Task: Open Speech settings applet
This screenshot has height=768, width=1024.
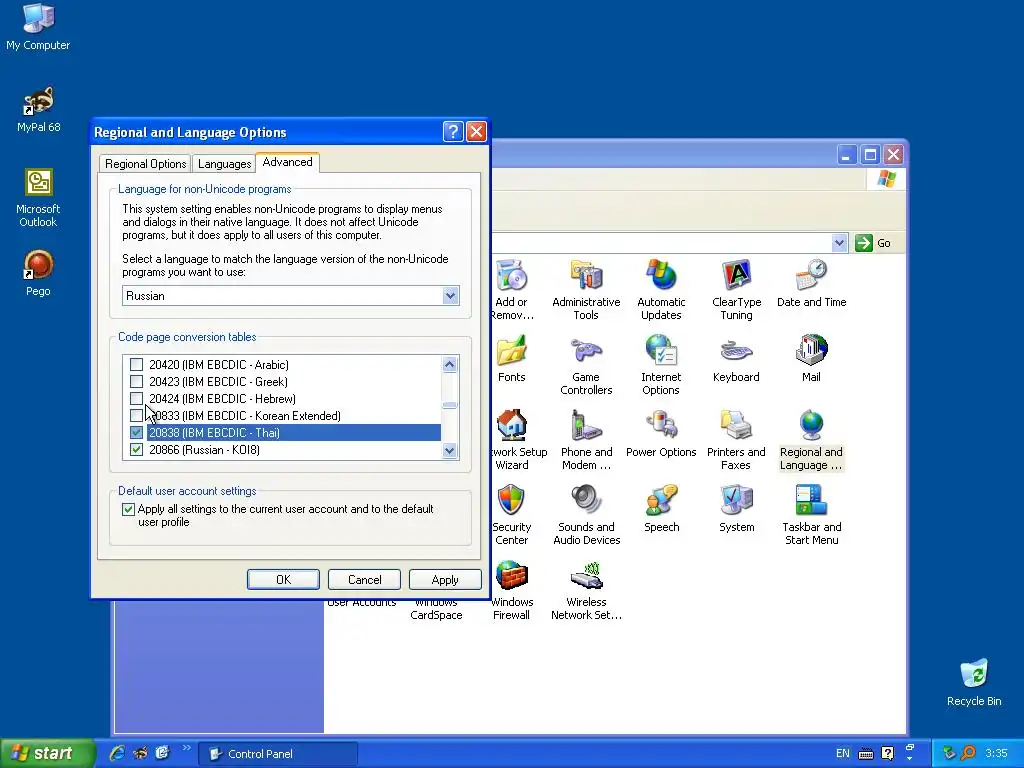Action: (x=661, y=509)
